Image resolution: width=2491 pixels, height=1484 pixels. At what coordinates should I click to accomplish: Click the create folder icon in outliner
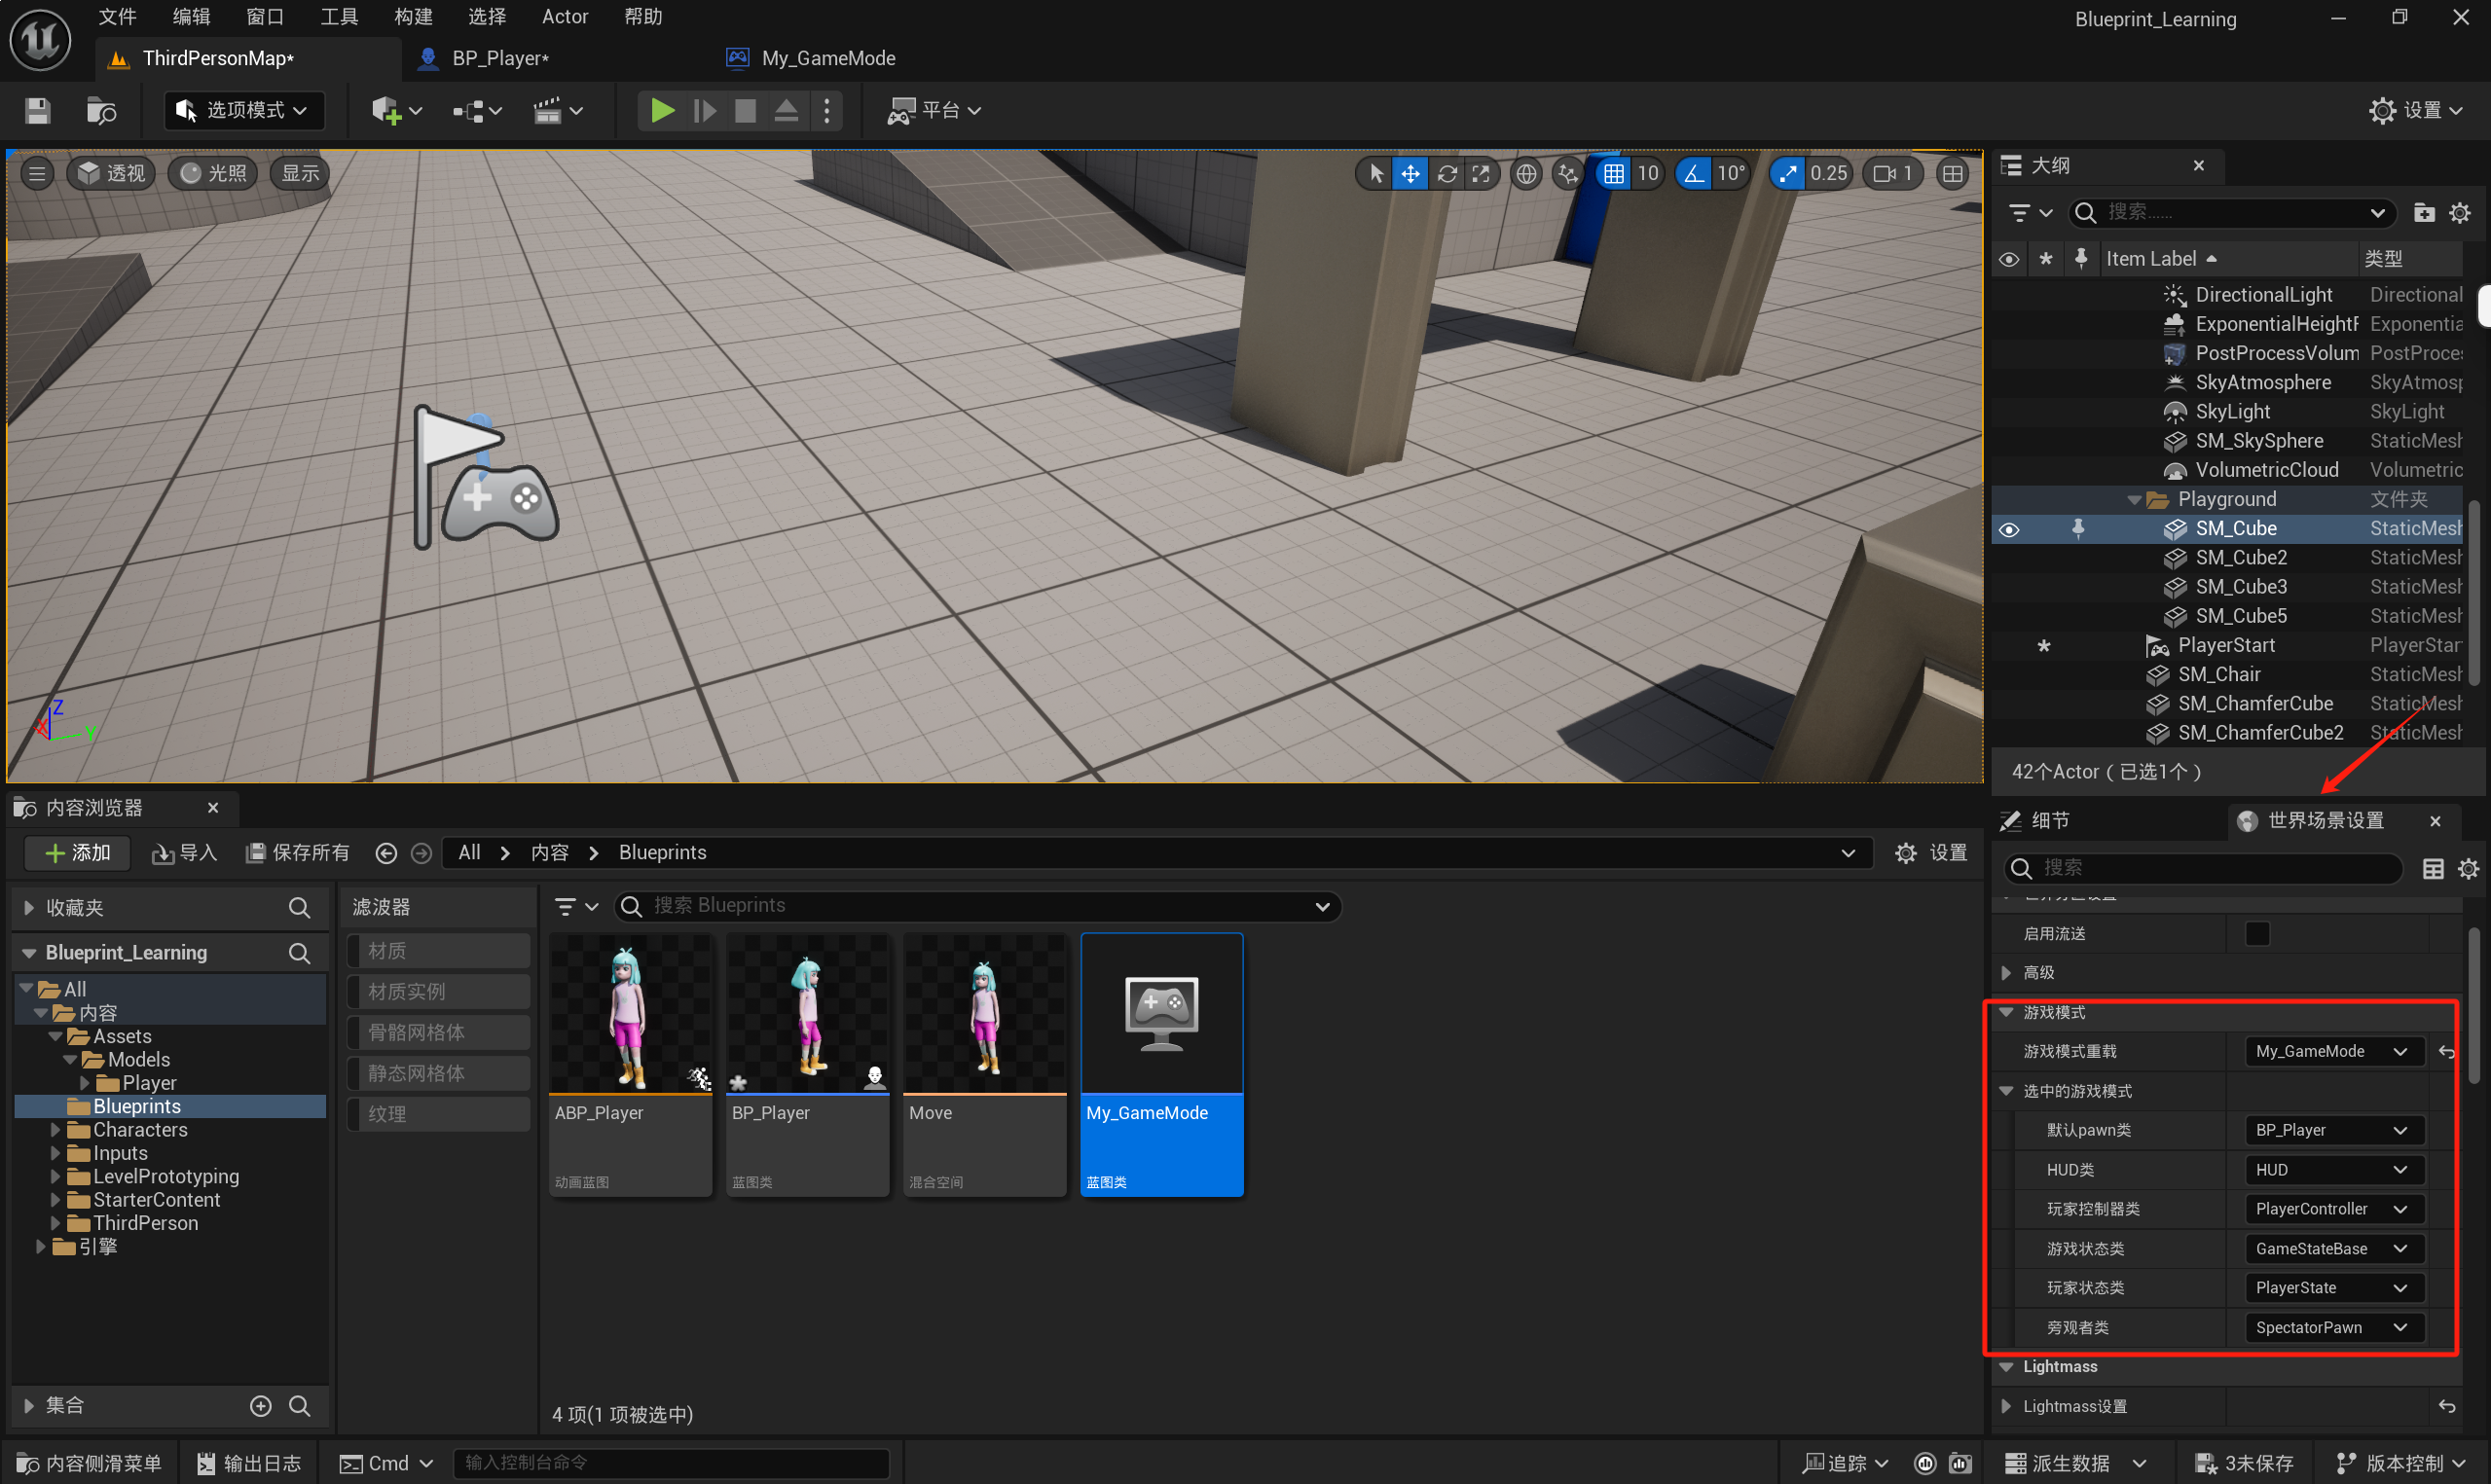(x=2423, y=212)
